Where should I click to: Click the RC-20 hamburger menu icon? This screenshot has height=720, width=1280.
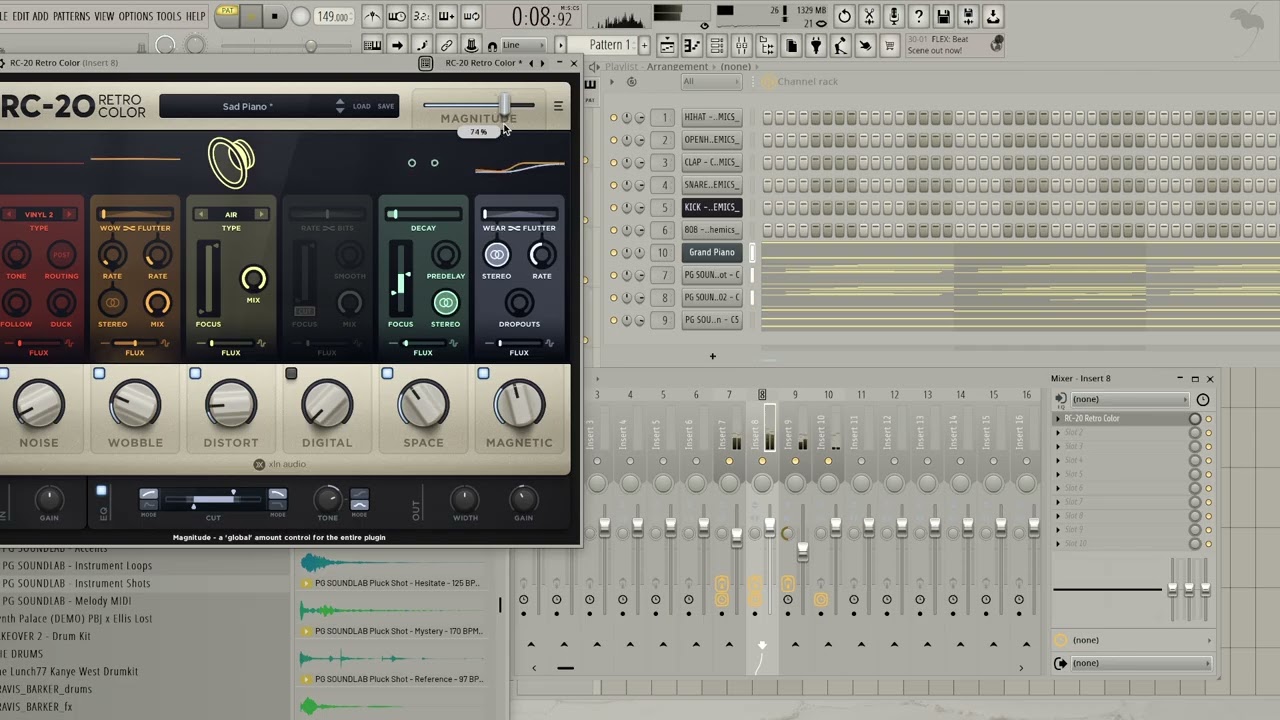click(x=558, y=106)
